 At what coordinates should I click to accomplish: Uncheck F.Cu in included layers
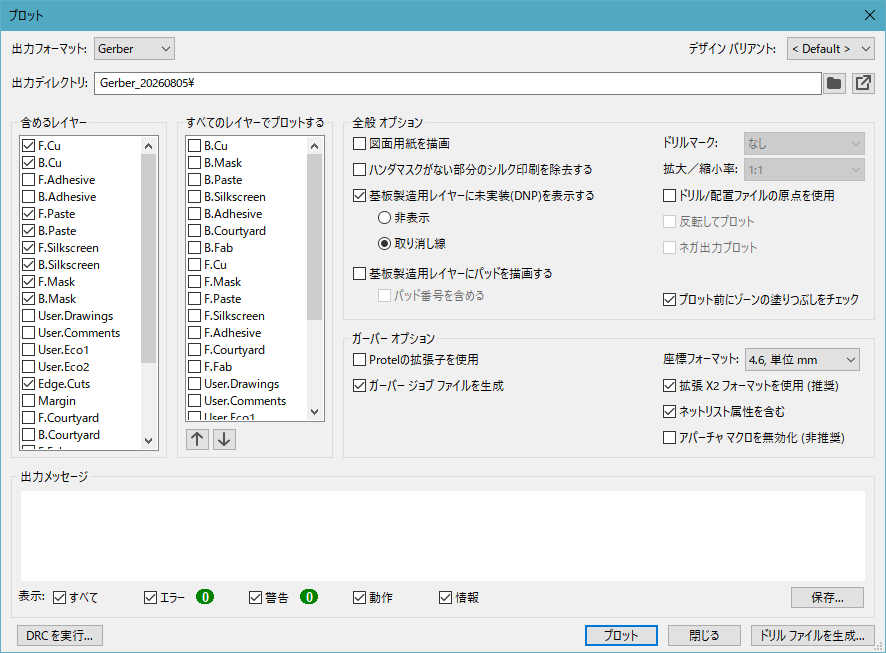click(28, 146)
